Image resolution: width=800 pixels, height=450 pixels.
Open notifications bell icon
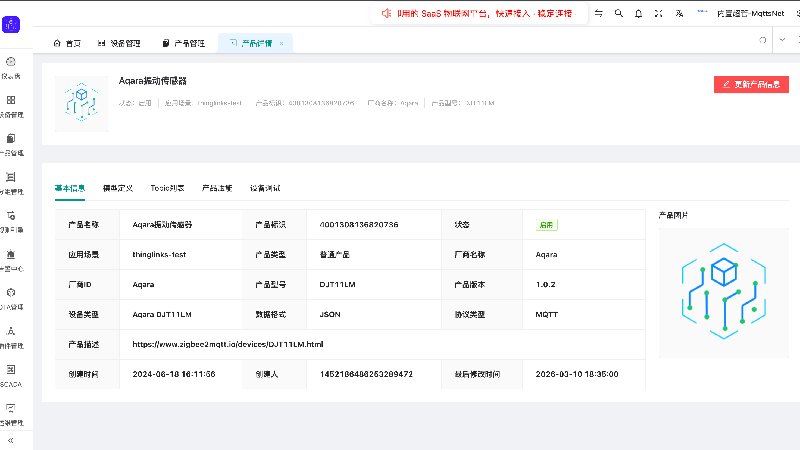tap(638, 13)
